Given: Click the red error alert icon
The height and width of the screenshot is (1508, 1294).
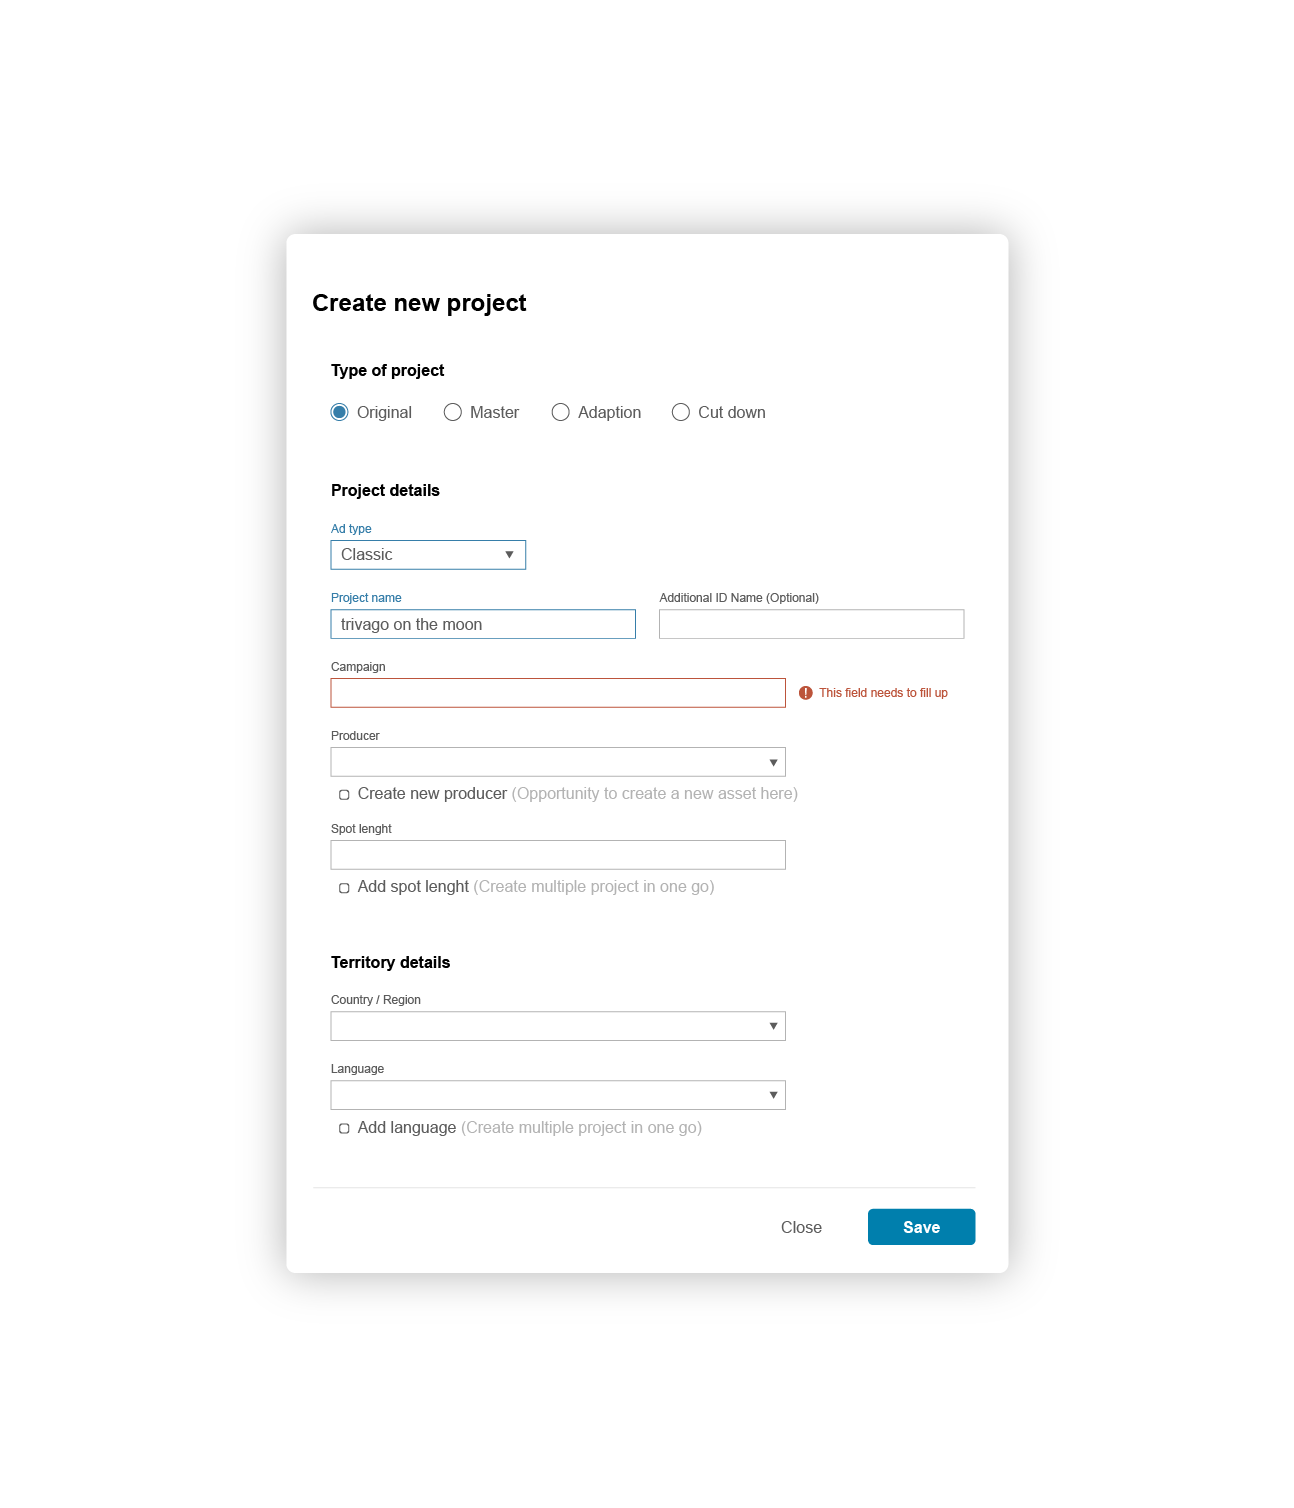Looking at the screenshot, I should (805, 692).
